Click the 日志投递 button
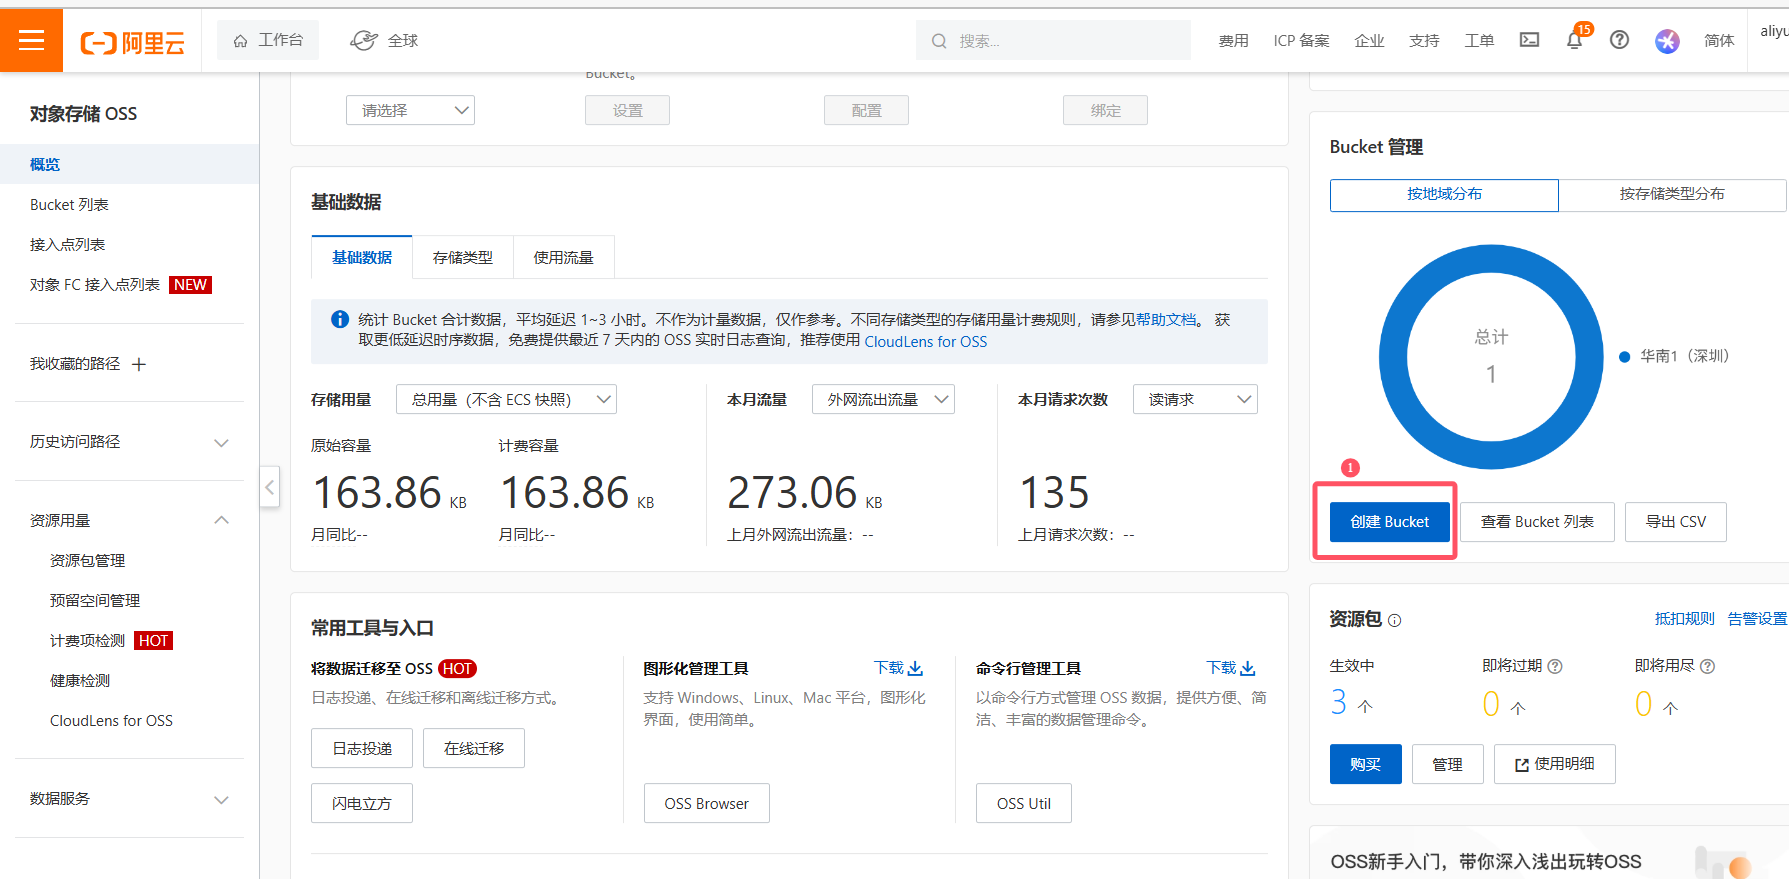The height and width of the screenshot is (879, 1789). pos(362,748)
